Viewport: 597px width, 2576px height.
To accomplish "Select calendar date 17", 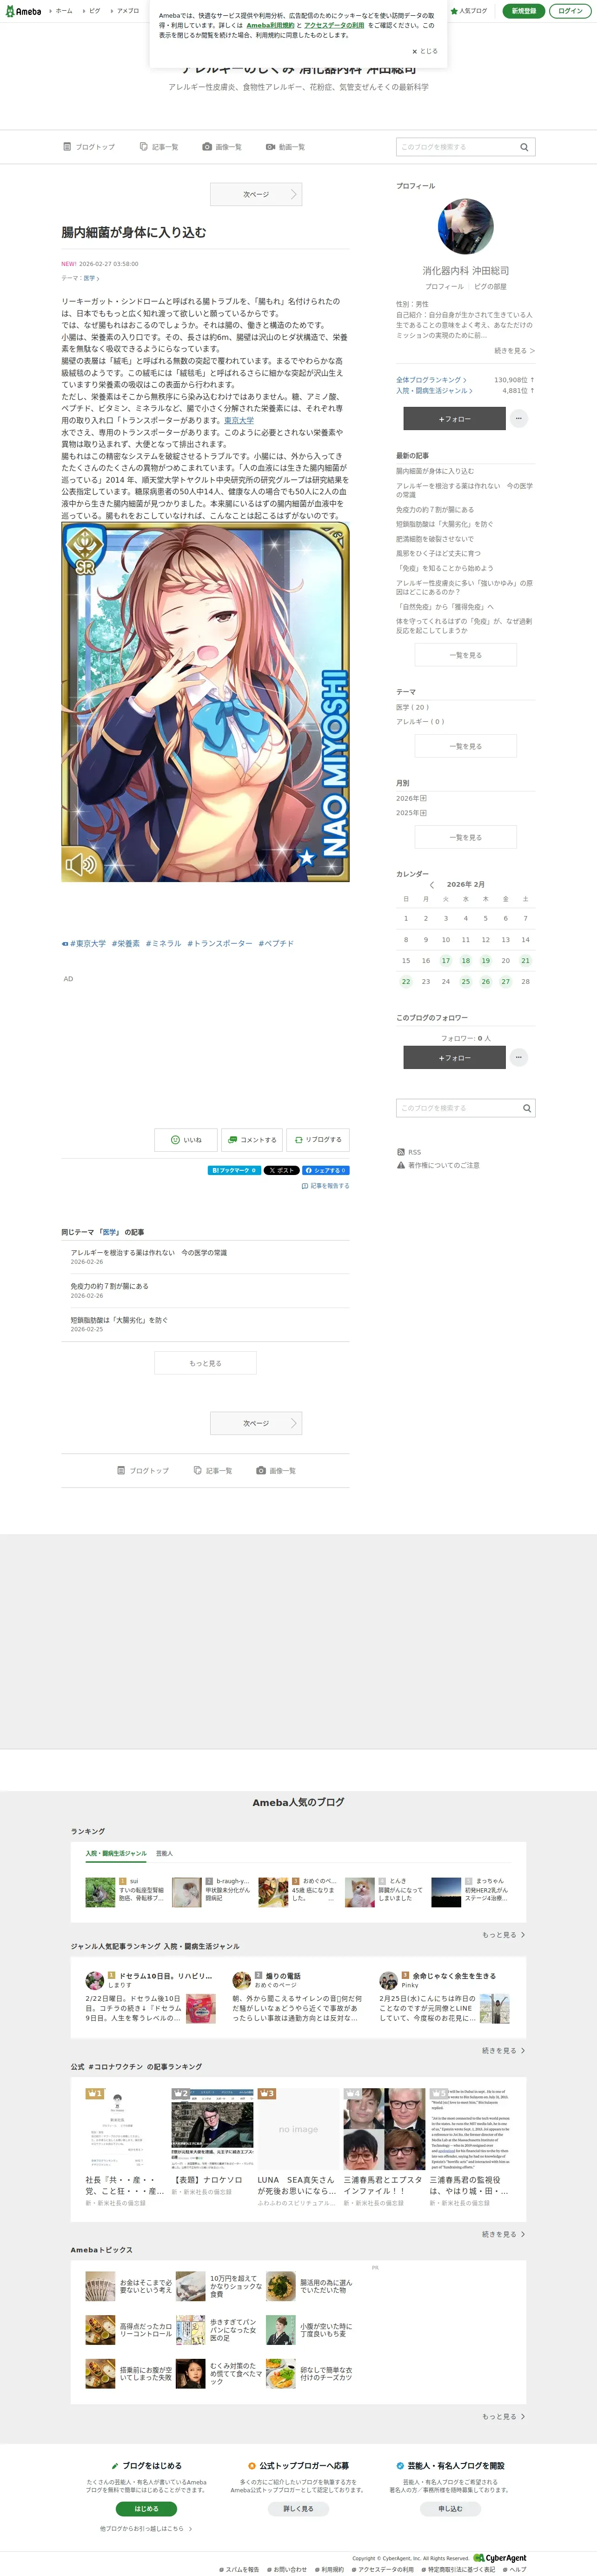I will [446, 960].
